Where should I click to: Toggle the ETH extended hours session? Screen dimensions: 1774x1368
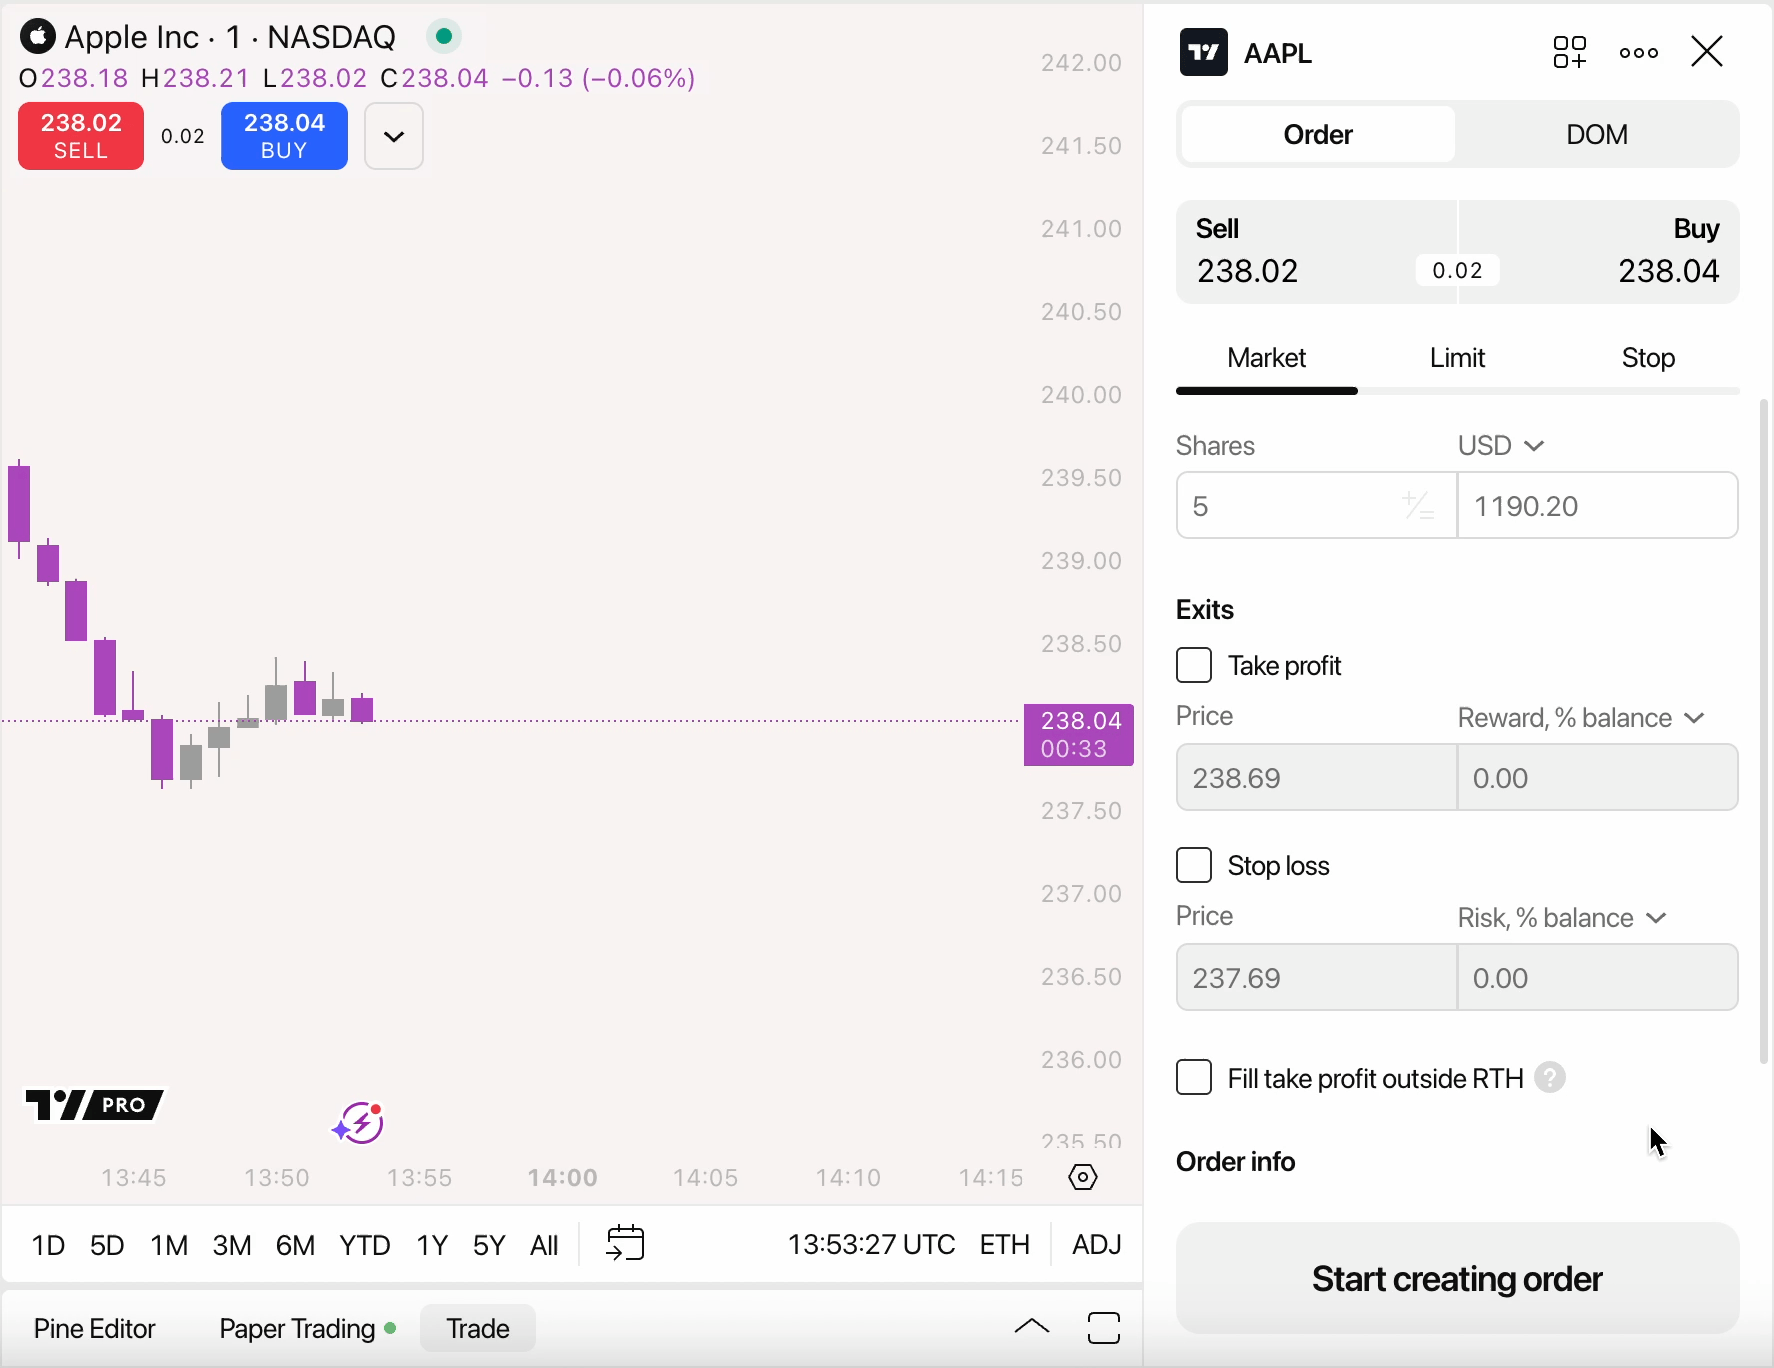[x=1004, y=1245]
